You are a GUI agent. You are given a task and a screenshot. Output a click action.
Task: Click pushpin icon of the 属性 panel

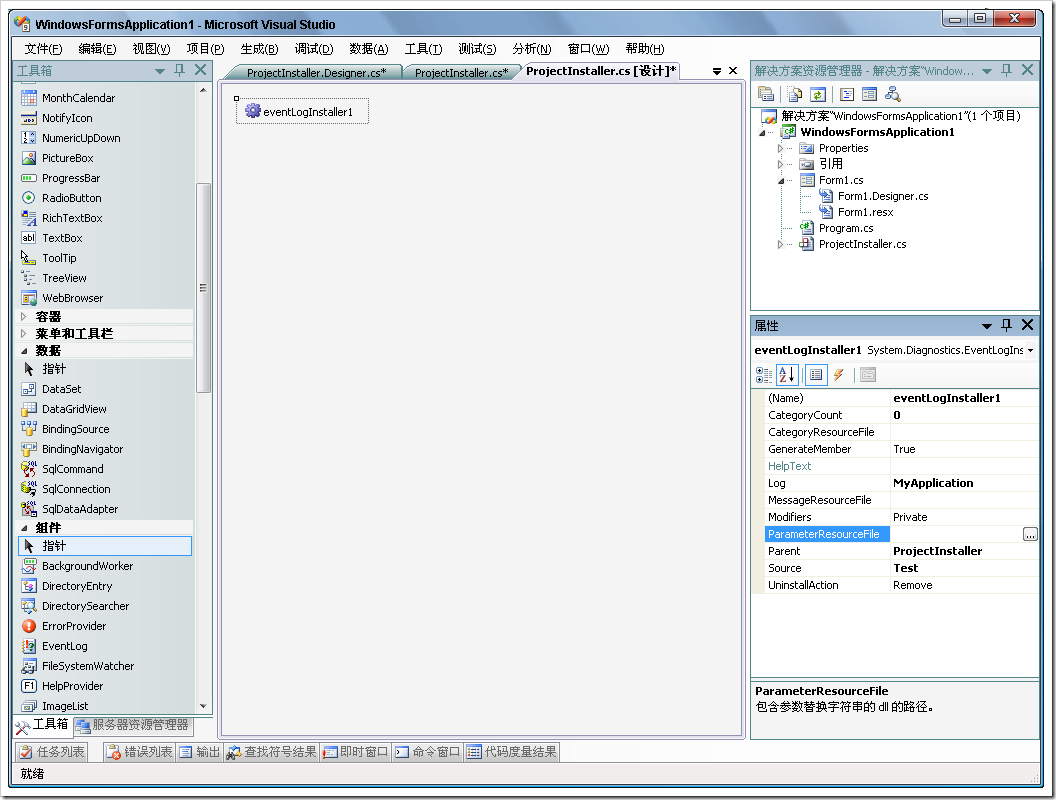coord(1006,325)
